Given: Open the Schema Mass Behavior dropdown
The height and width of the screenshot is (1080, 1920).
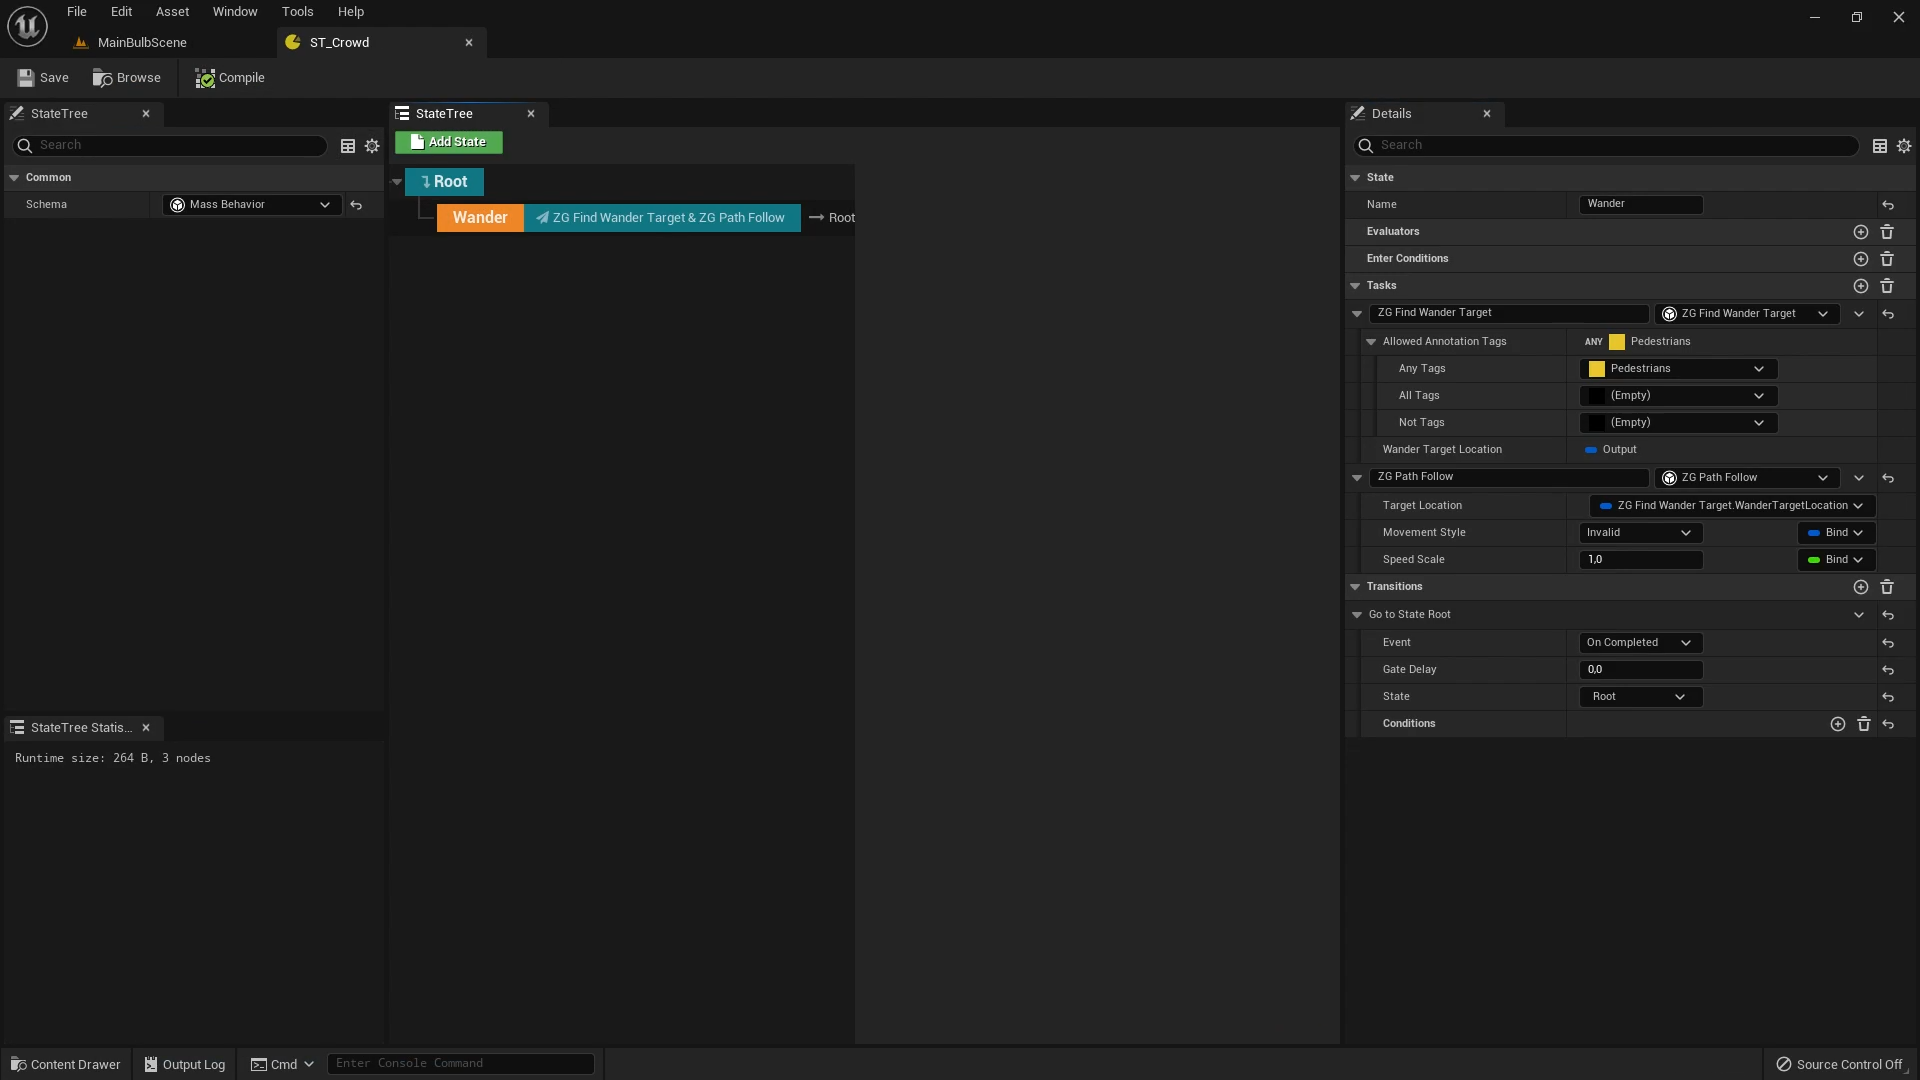Looking at the screenshot, I should point(251,205).
